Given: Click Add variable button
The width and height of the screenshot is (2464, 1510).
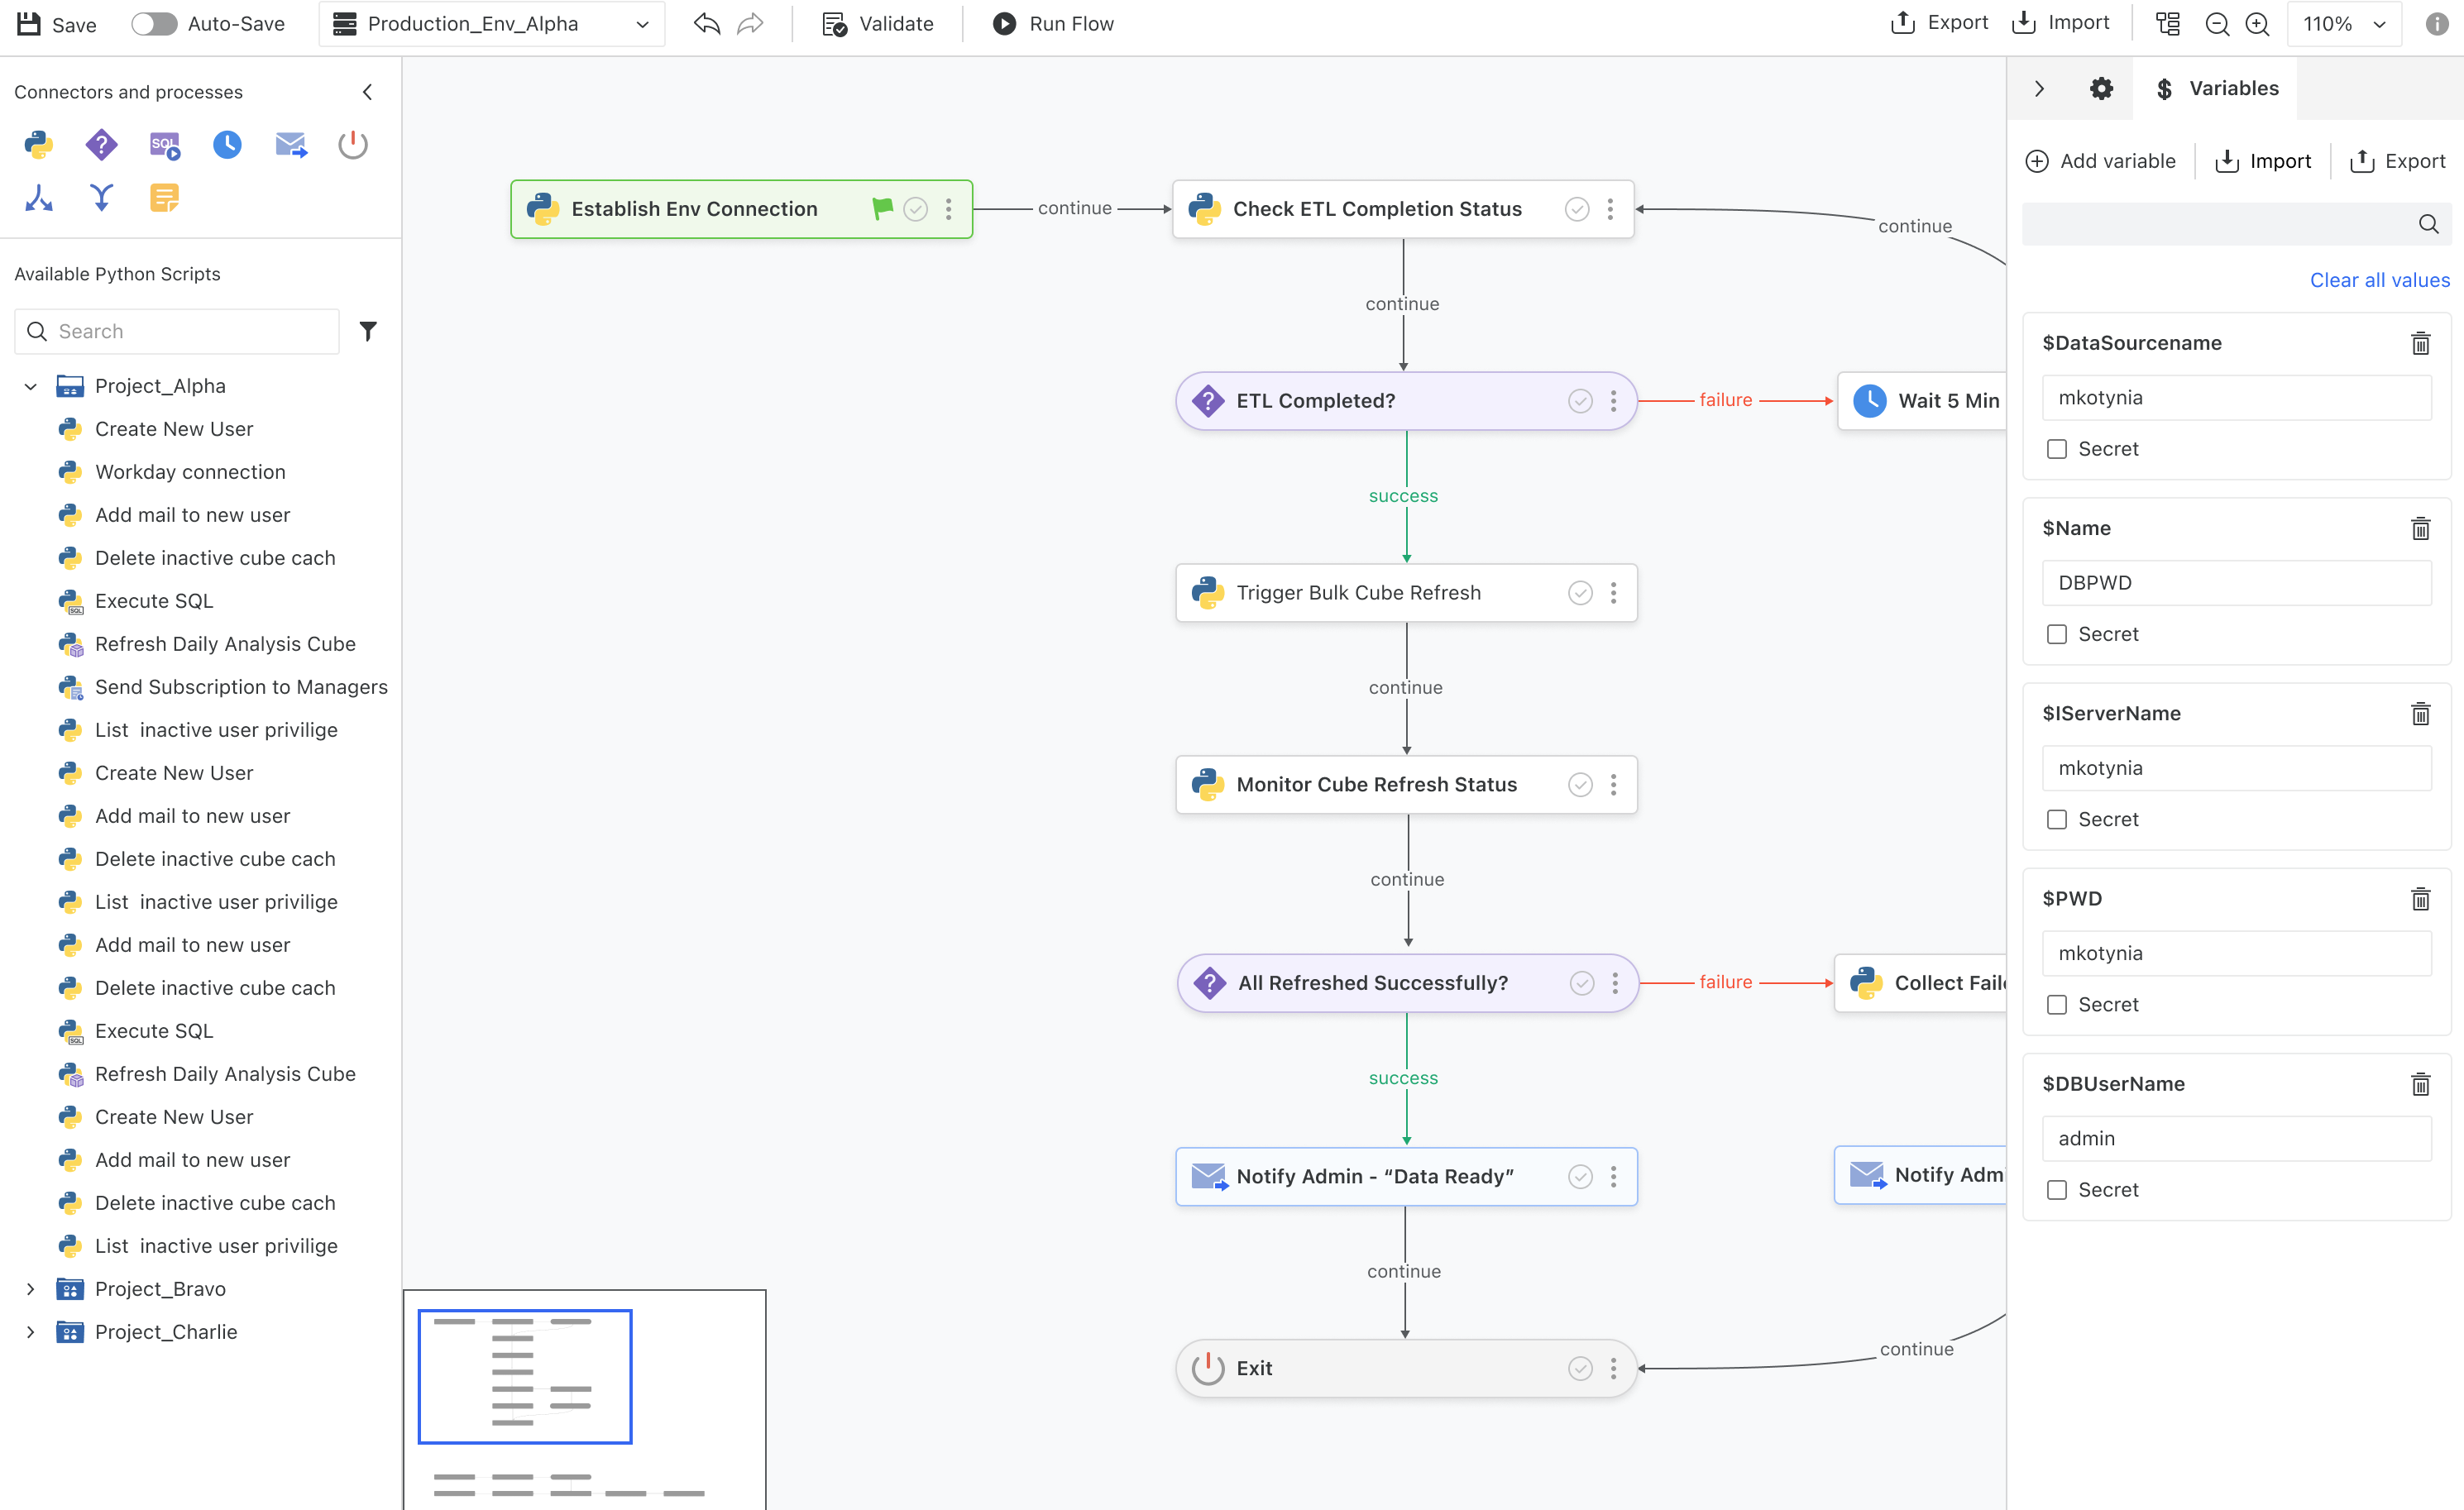Looking at the screenshot, I should 2100,161.
